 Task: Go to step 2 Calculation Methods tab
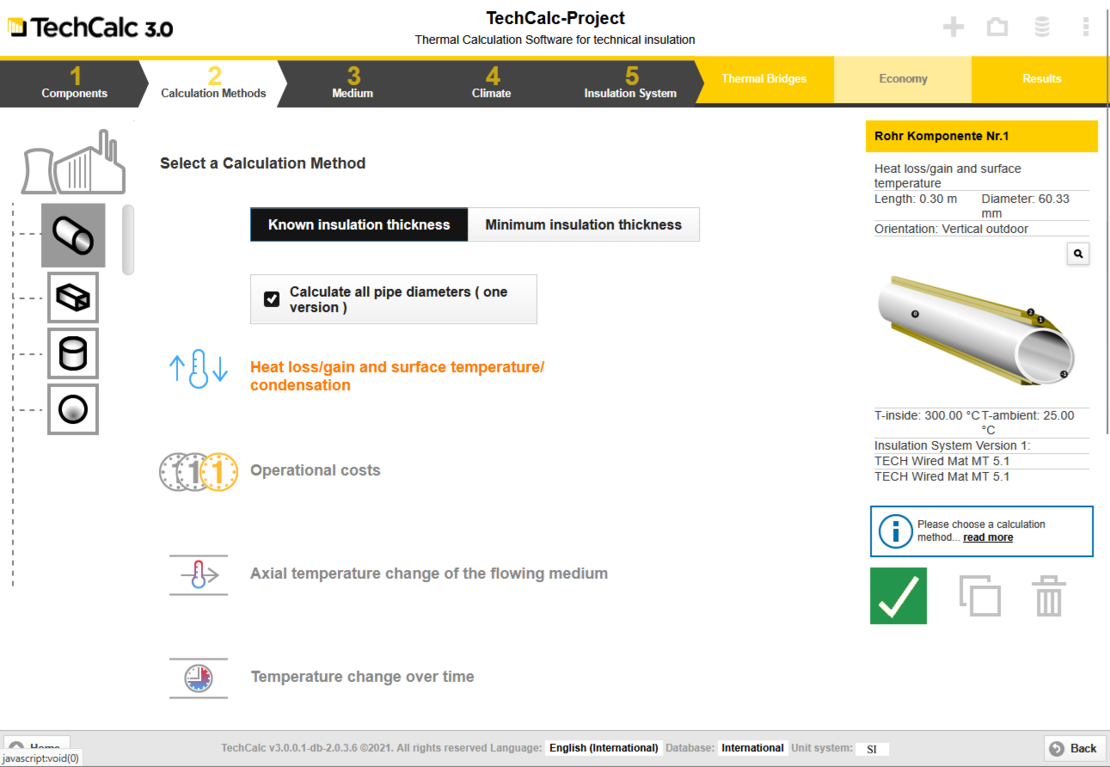pos(213,84)
